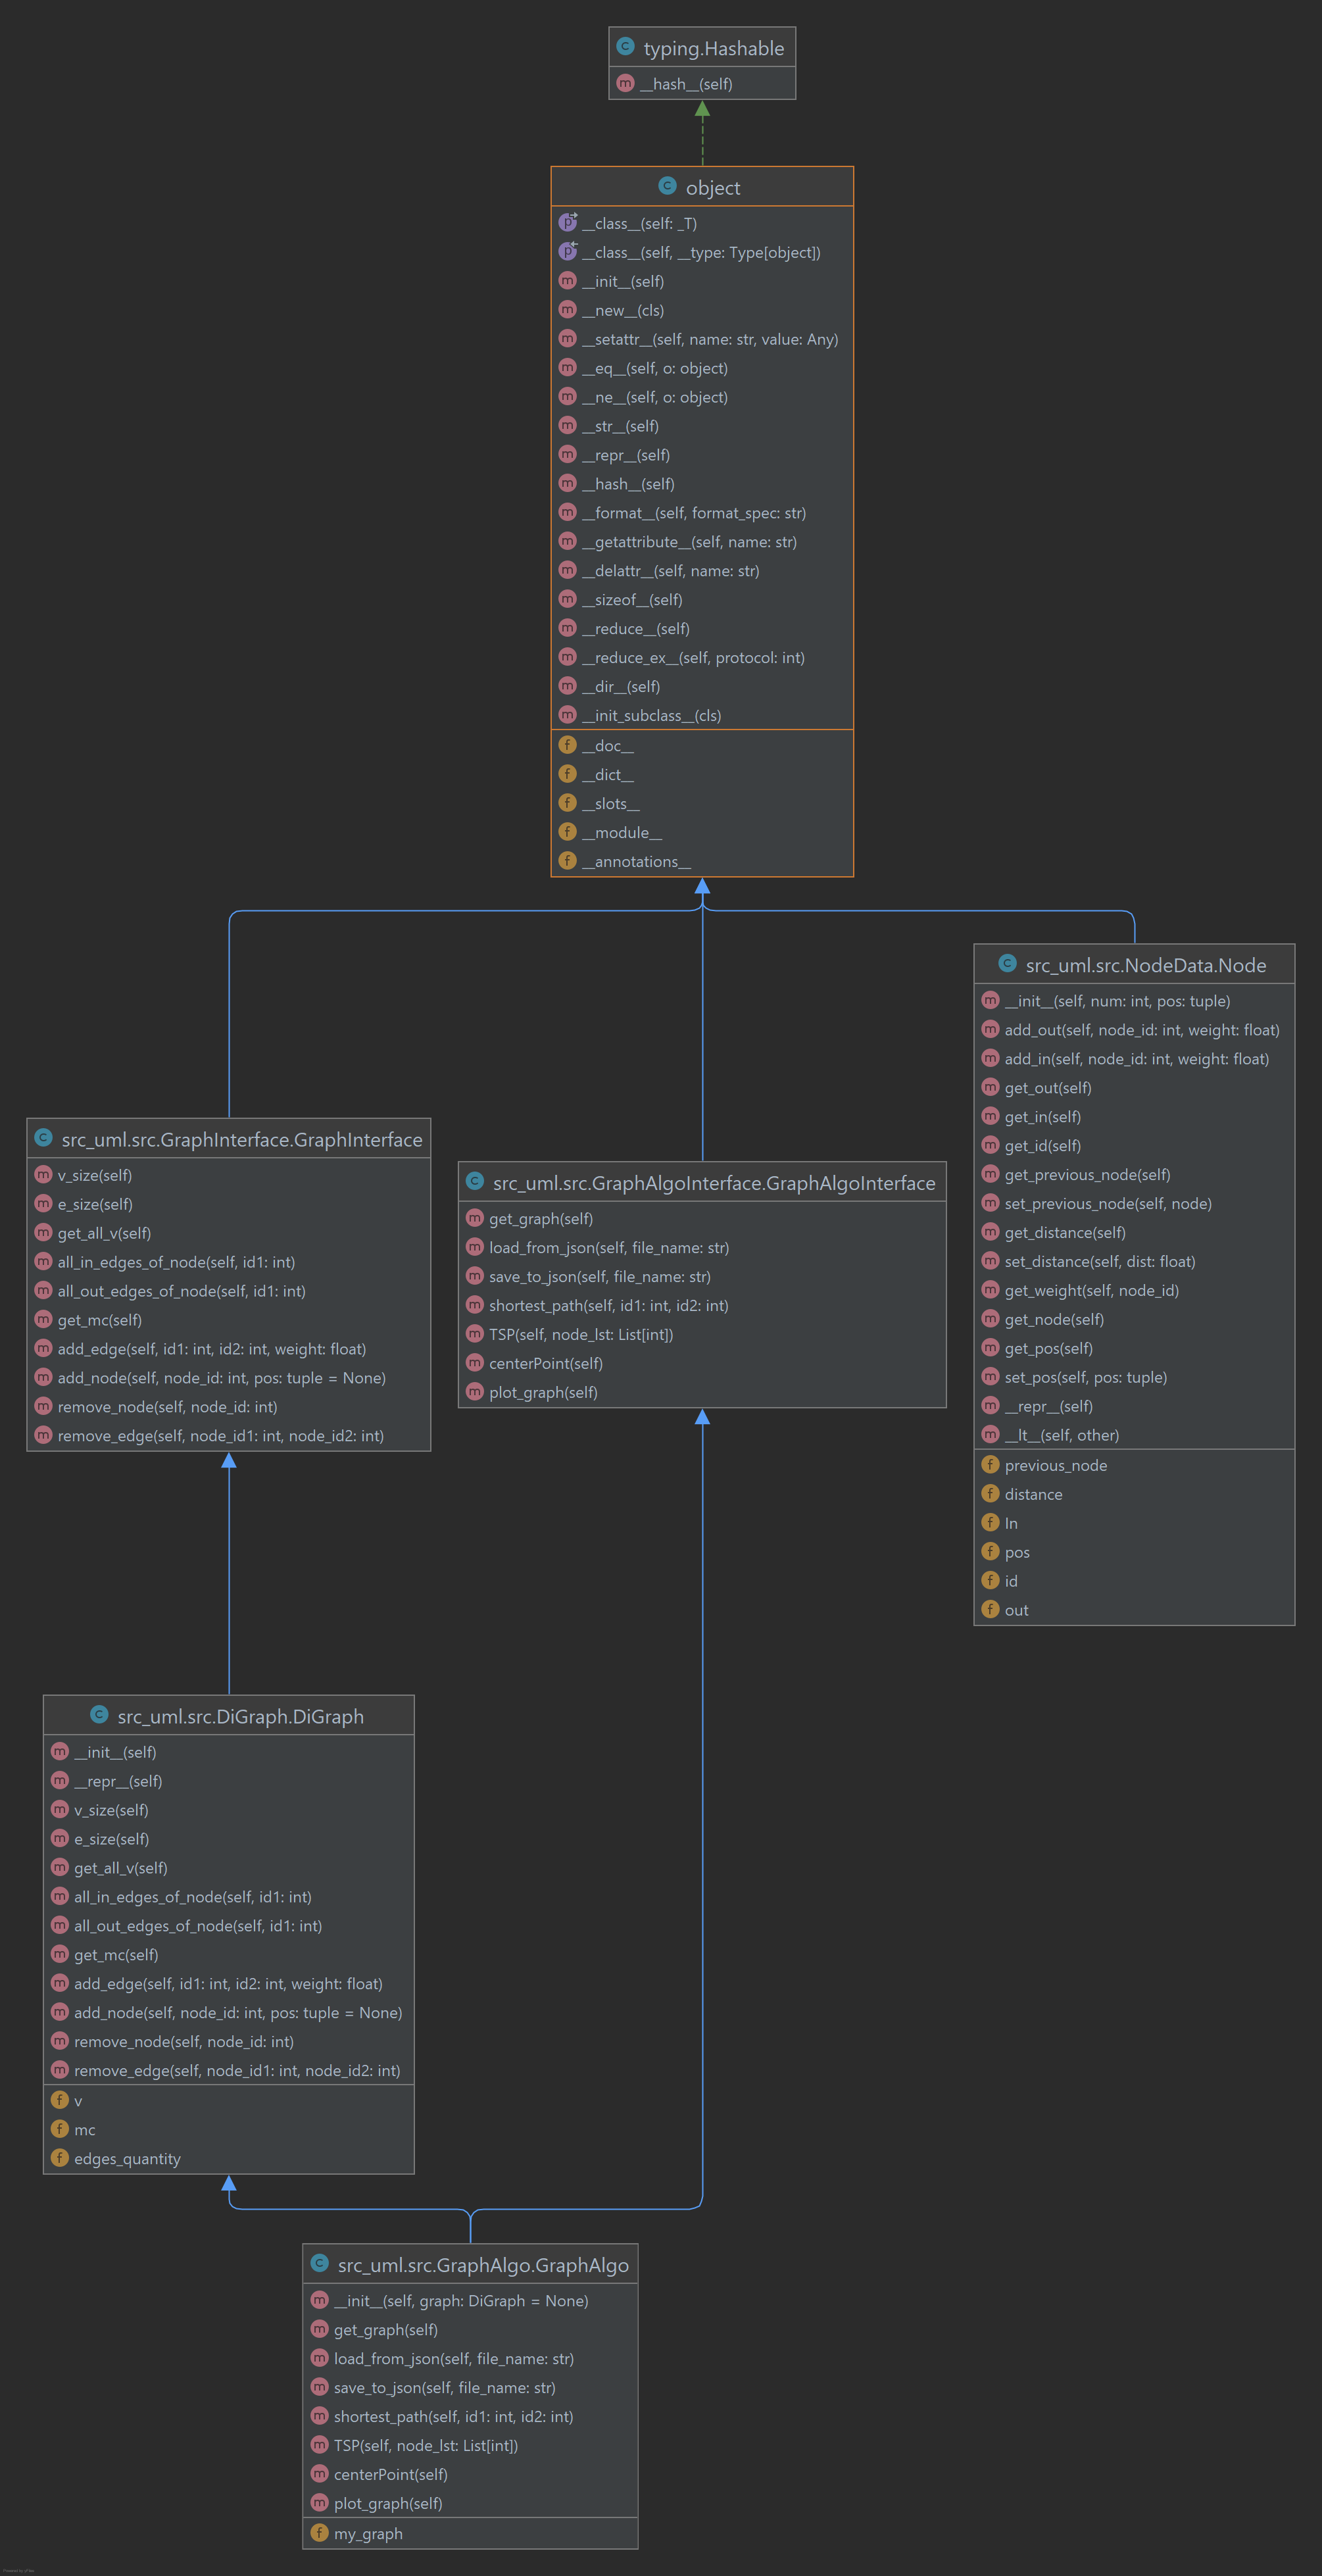Click the class icon of GraphInterface
Viewport: 1322px width, 2576px height.
coord(43,1137)
